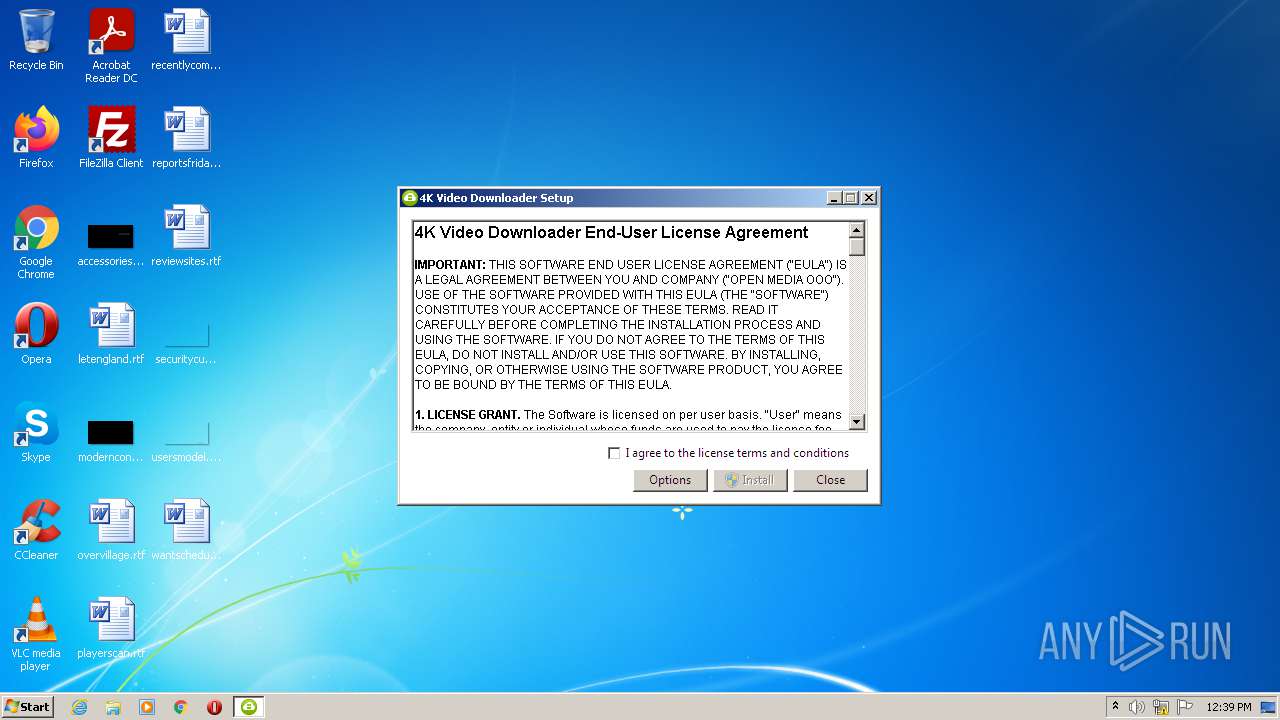Click the Close button in the setup dialog
Screen dimensions: 1280x720
pos(830,480)
